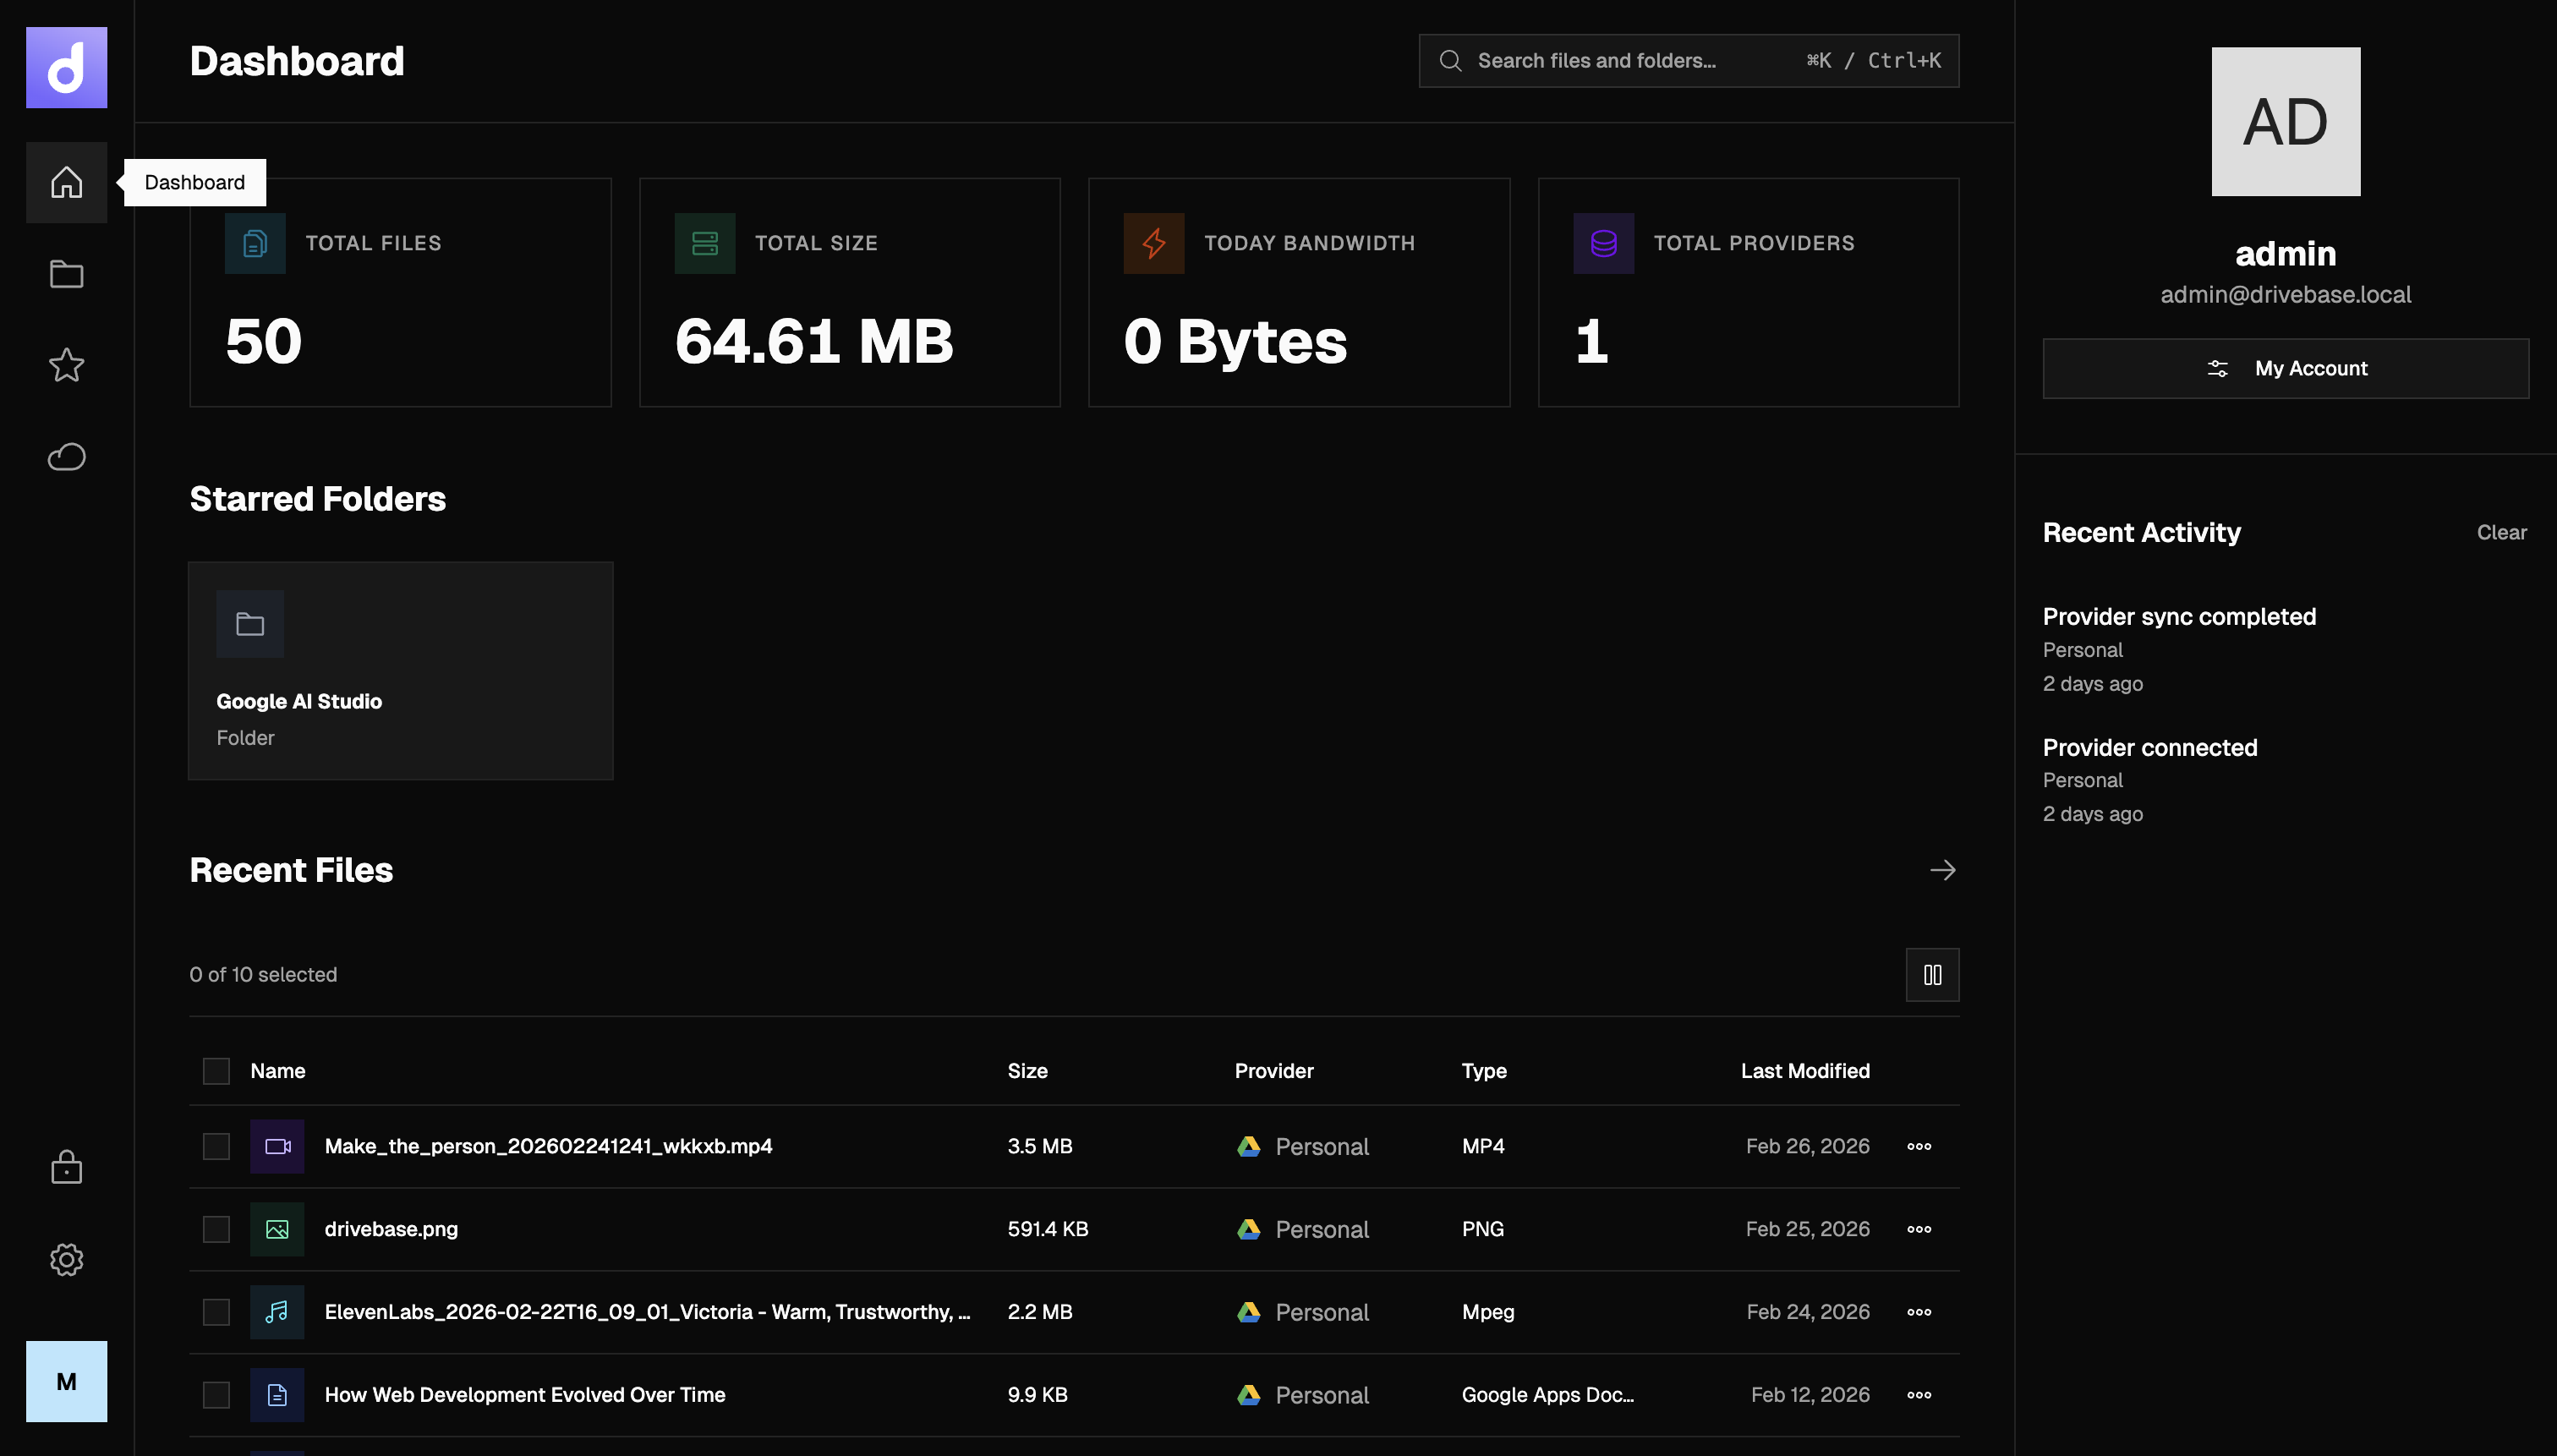Click the M user avatar at sidebar bottom
This screenshot has height=1456, width=2557.
[66, 1381]
